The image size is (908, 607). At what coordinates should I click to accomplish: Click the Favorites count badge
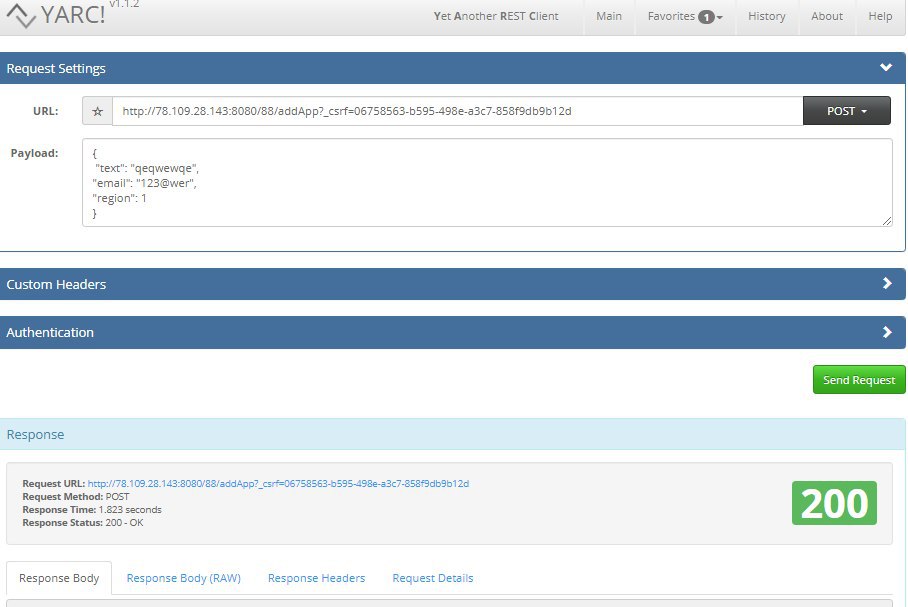coord(706,17)
